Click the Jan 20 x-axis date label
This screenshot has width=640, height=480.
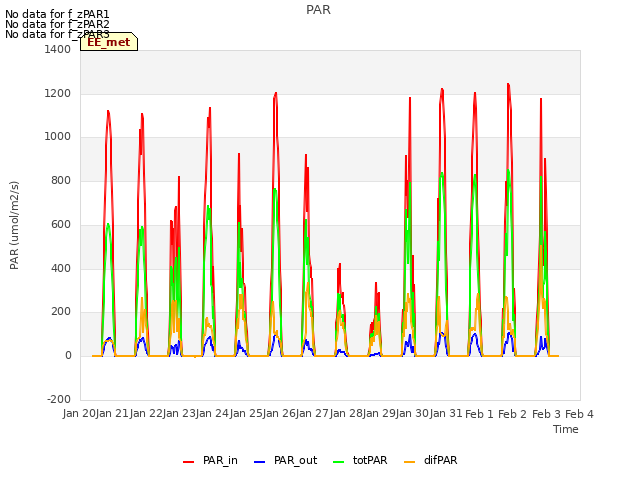pos(79,414)
